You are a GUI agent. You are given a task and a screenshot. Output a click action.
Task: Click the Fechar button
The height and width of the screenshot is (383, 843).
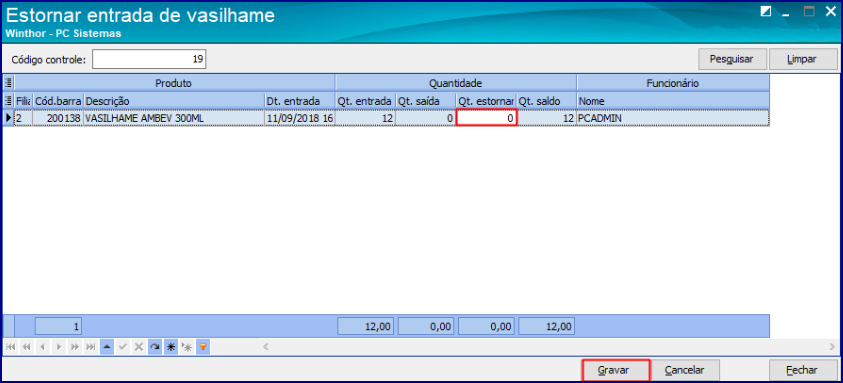pos(803,370)
